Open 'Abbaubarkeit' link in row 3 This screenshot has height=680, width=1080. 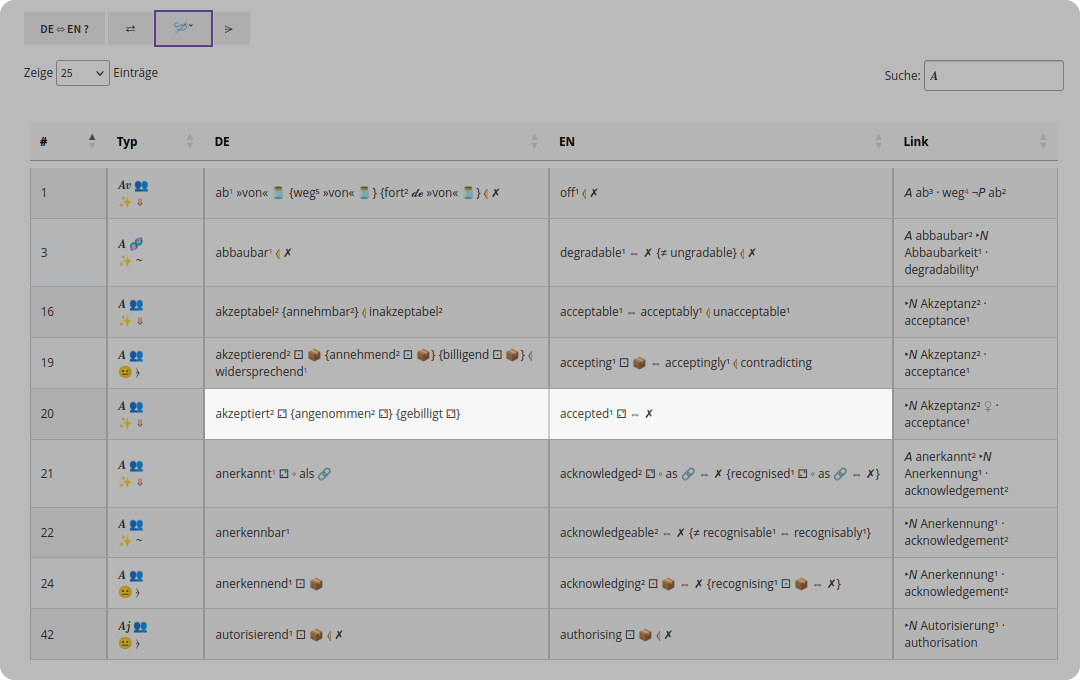point(943,253)
